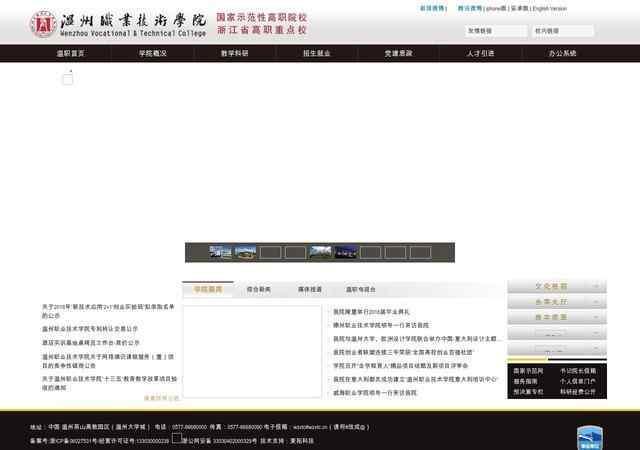
Task: Open 国家示范网 in black quick-links box
Action: [x=528, y=371]
